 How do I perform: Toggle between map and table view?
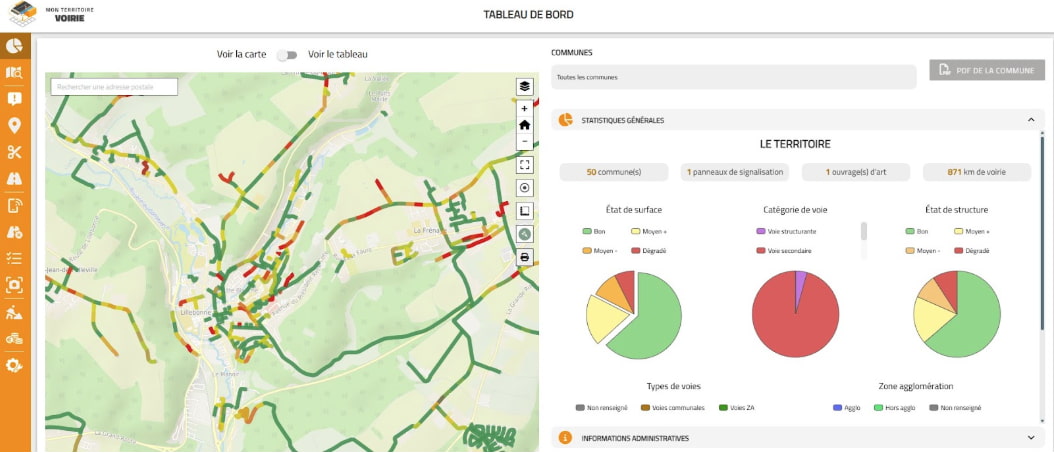(x=288, y=55)
